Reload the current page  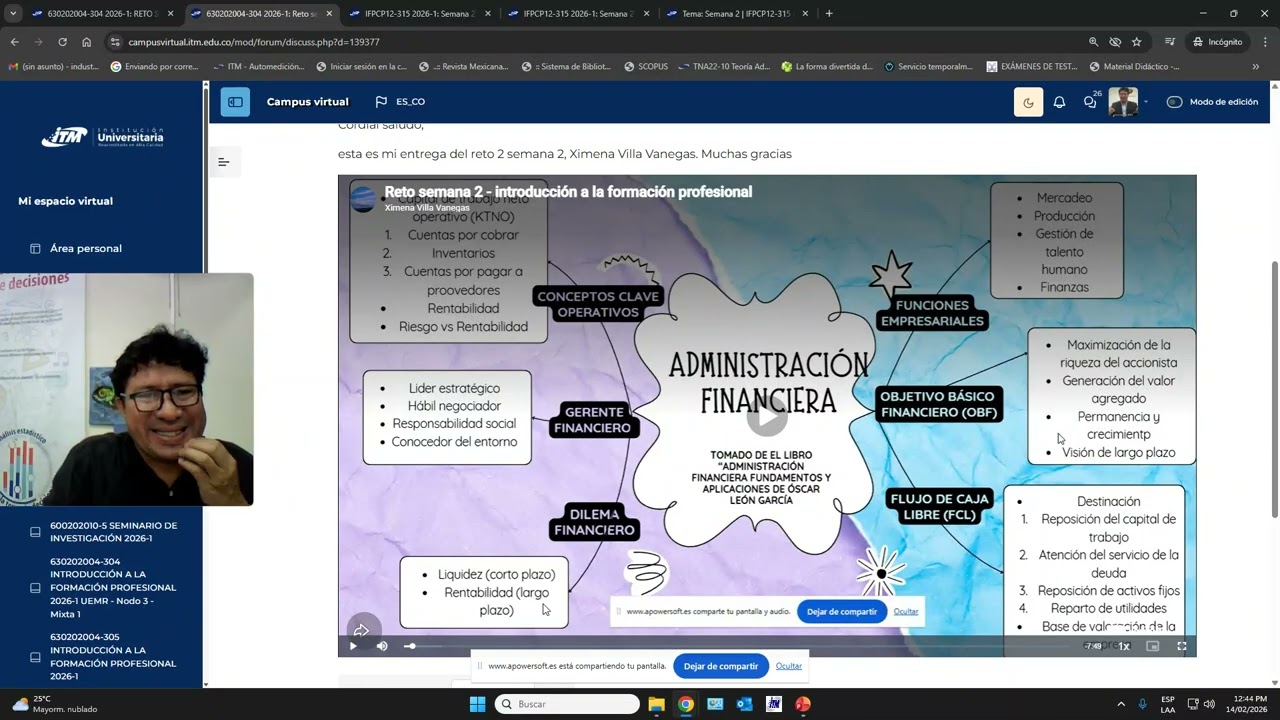coord(62,42)
